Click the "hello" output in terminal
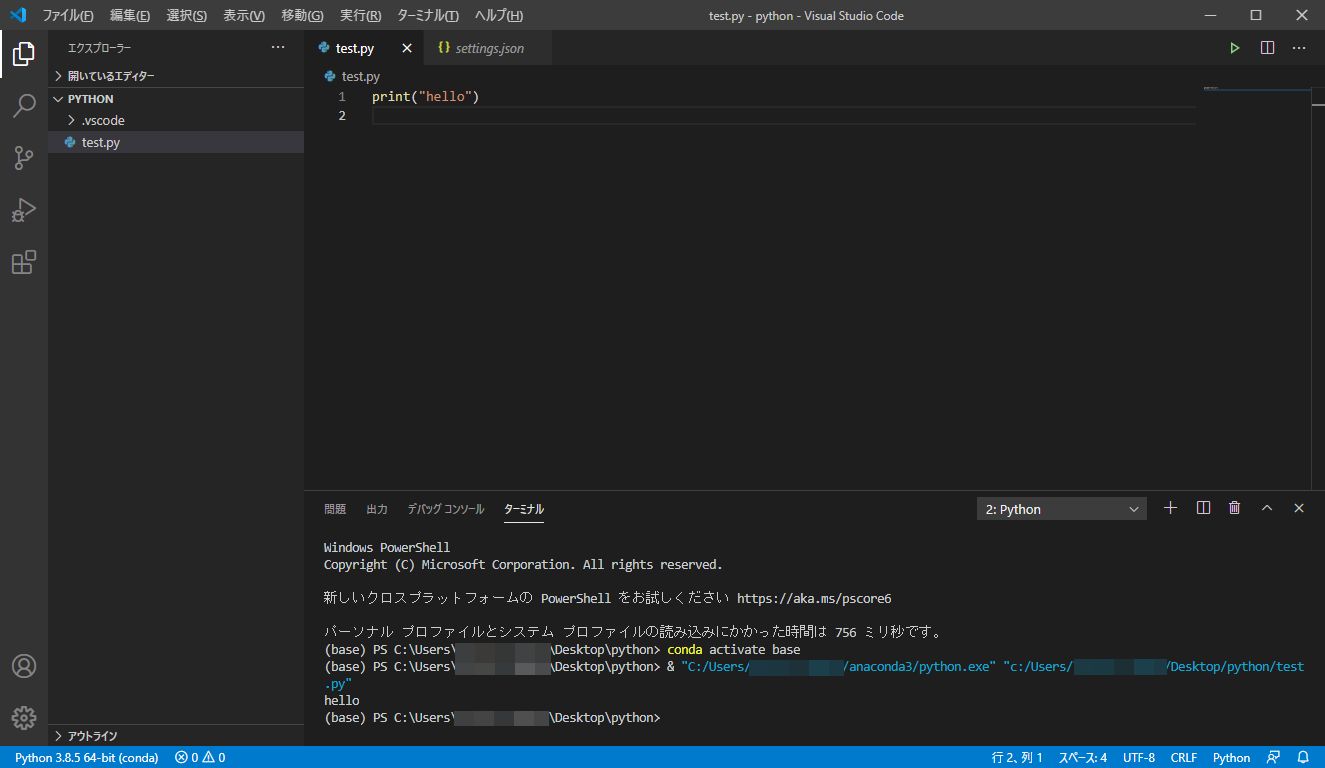1325x768 pixels. [342, 701]
